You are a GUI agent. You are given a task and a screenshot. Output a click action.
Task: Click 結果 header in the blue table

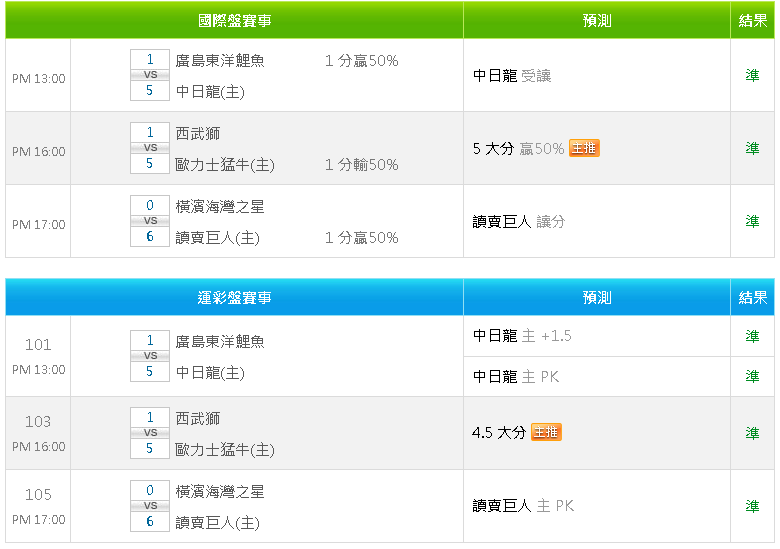click(752, 297)
